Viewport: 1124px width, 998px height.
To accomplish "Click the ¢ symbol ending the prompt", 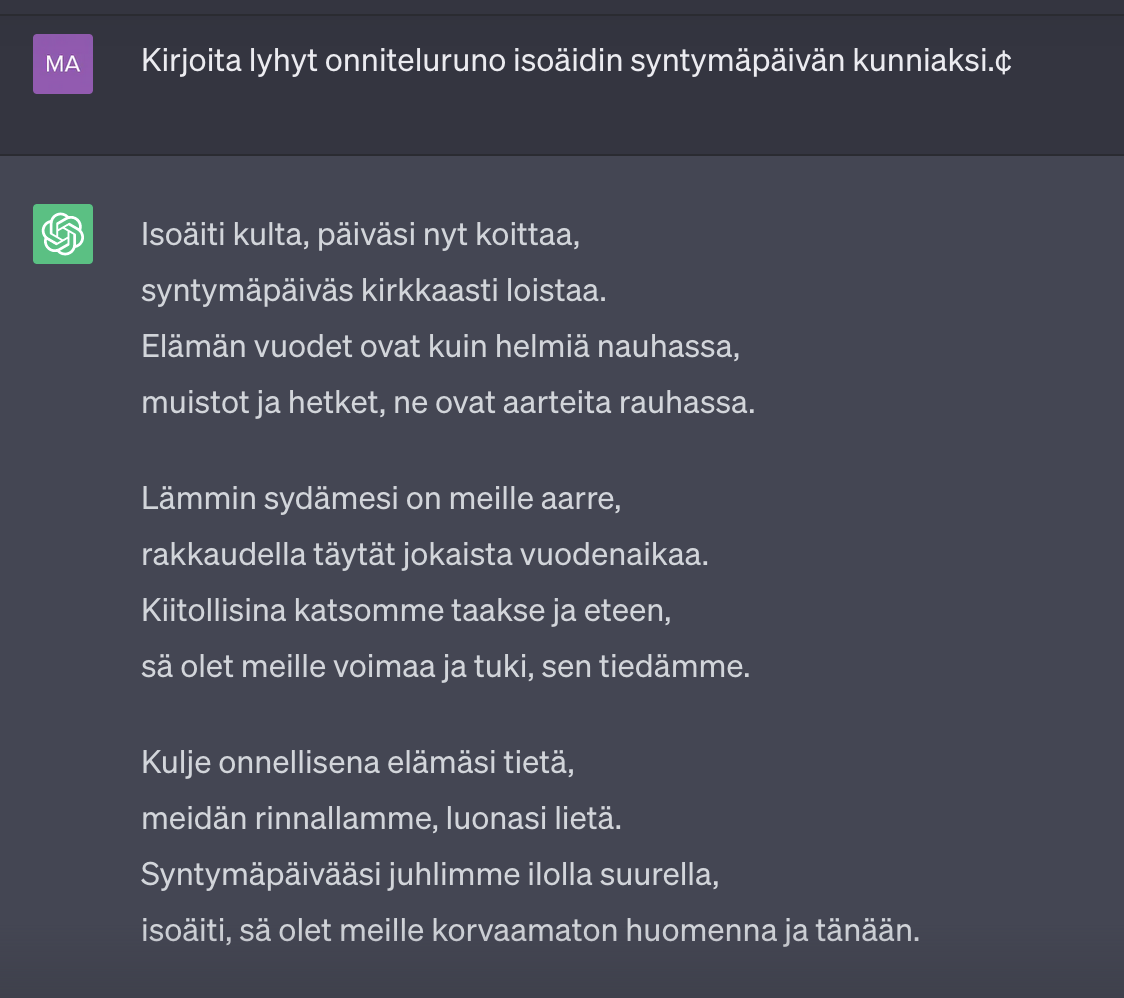I will tap(1002, 61).
